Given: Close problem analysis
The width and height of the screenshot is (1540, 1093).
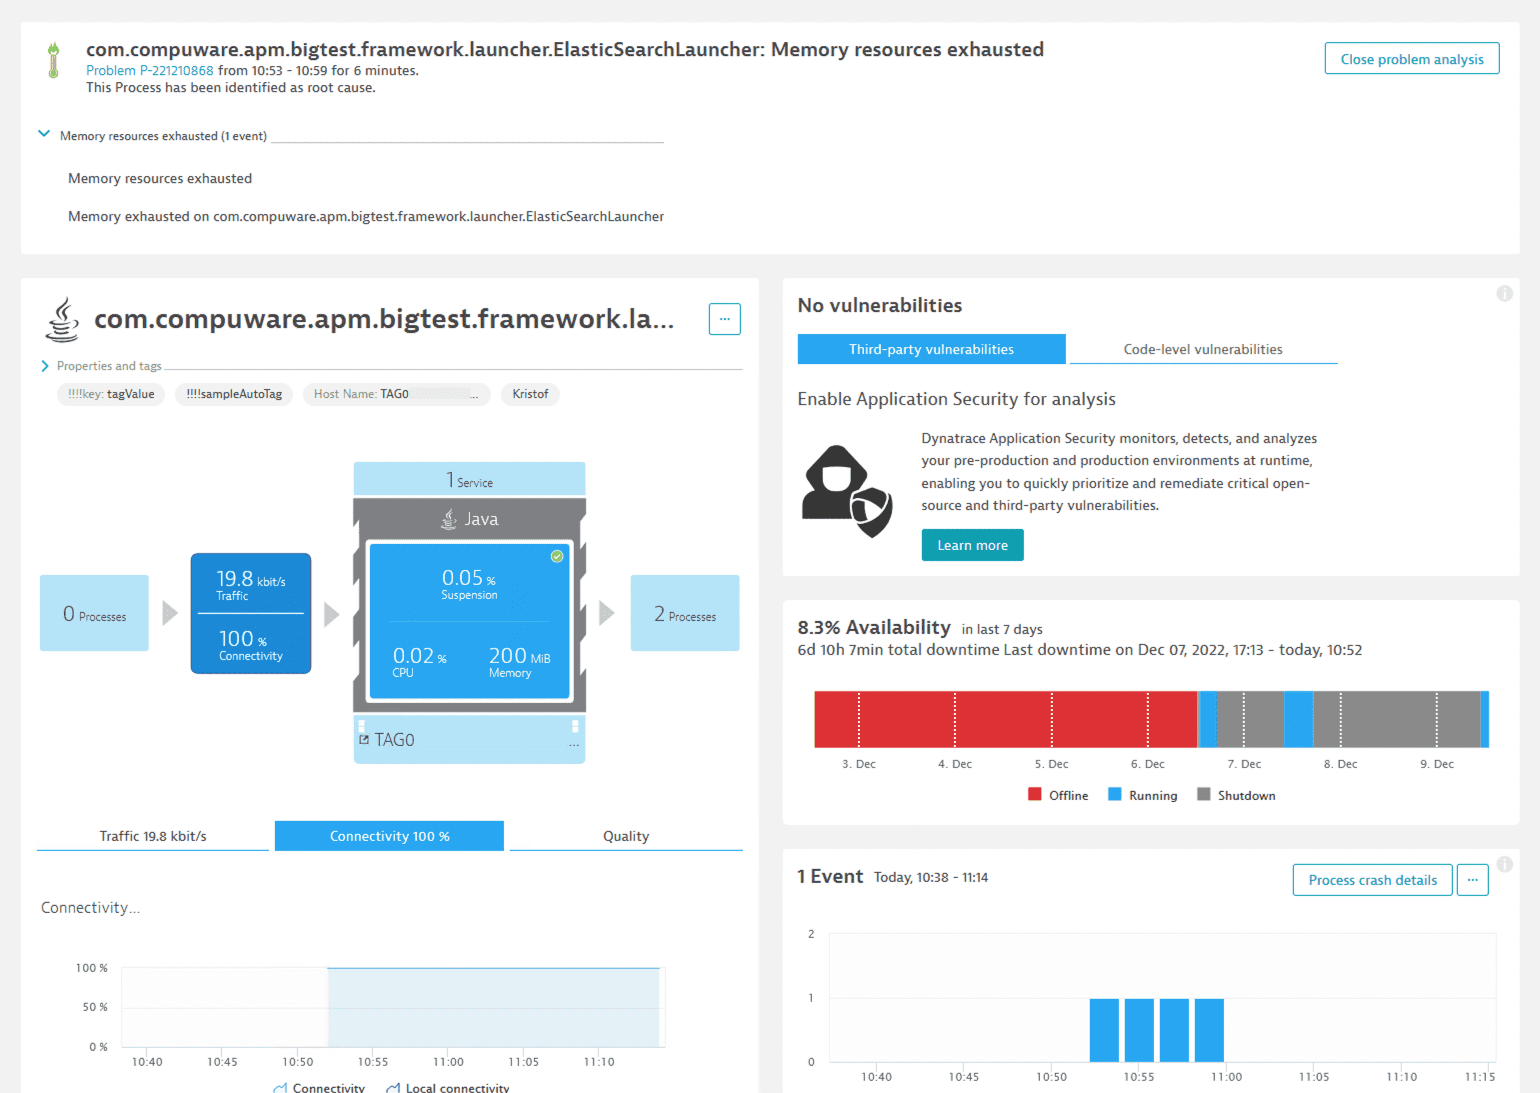Looking at the screenshot, I should click(x=1412, y=59).
